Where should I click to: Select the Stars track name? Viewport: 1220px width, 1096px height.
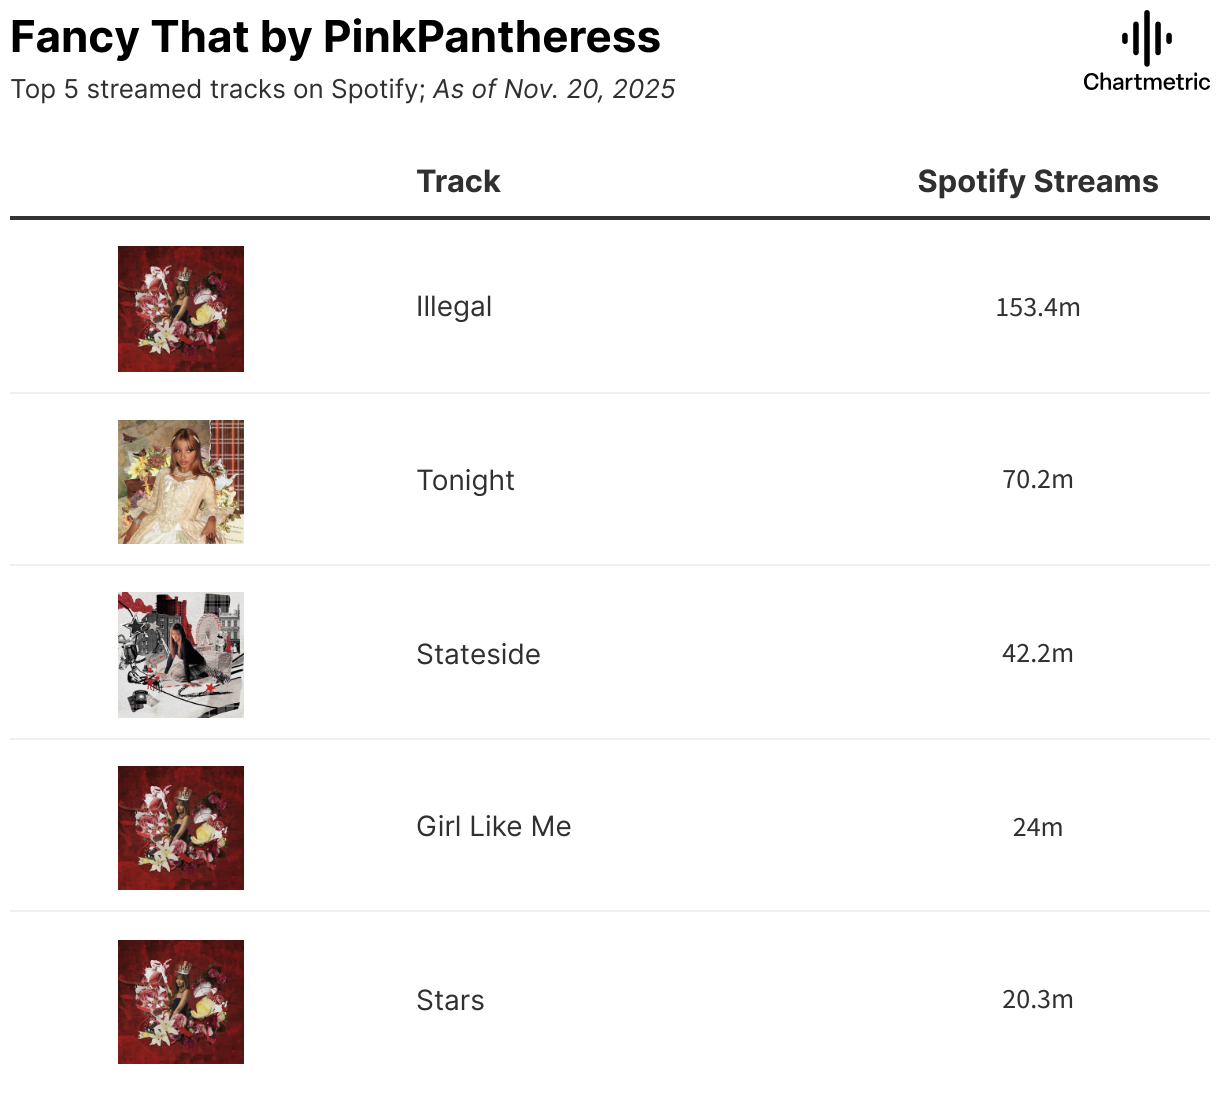(450, 1000)
